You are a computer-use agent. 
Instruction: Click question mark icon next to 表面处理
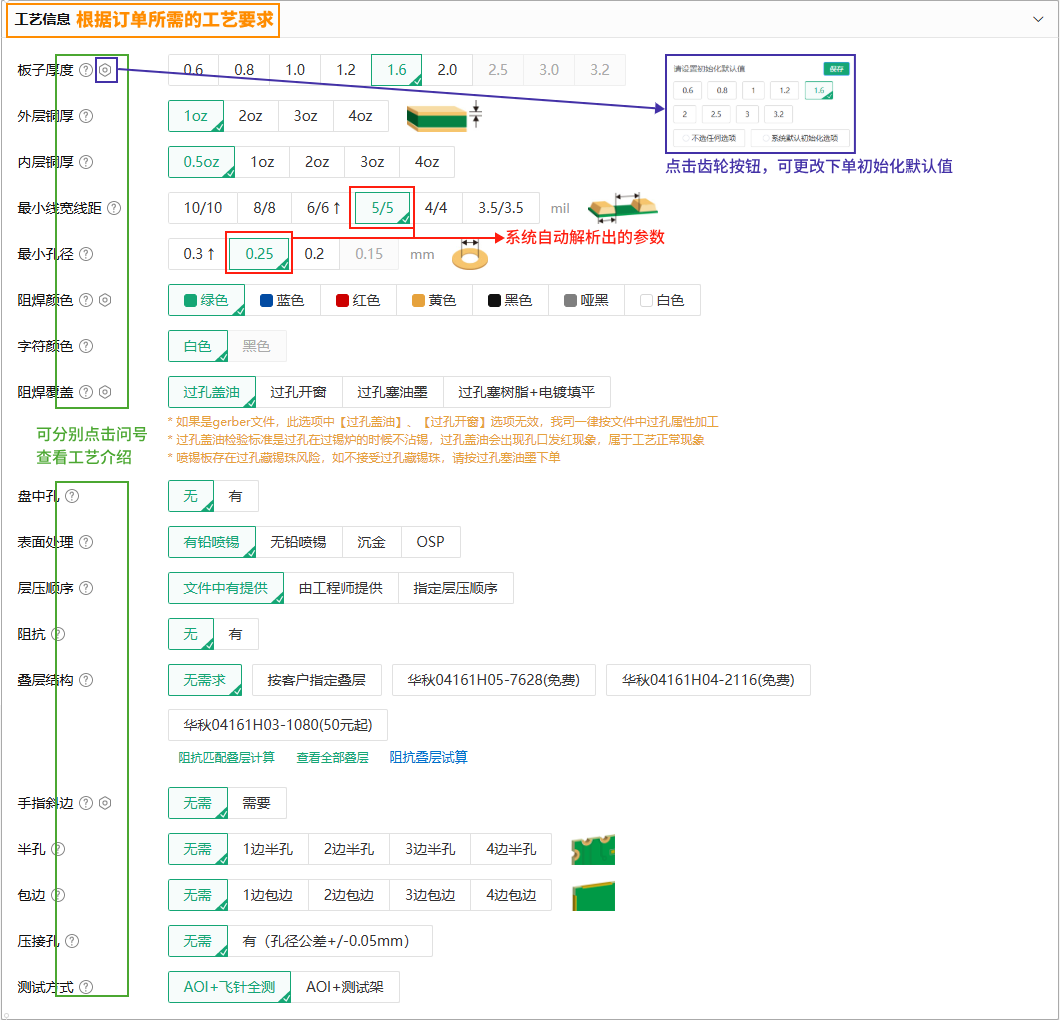coord(86,542)
